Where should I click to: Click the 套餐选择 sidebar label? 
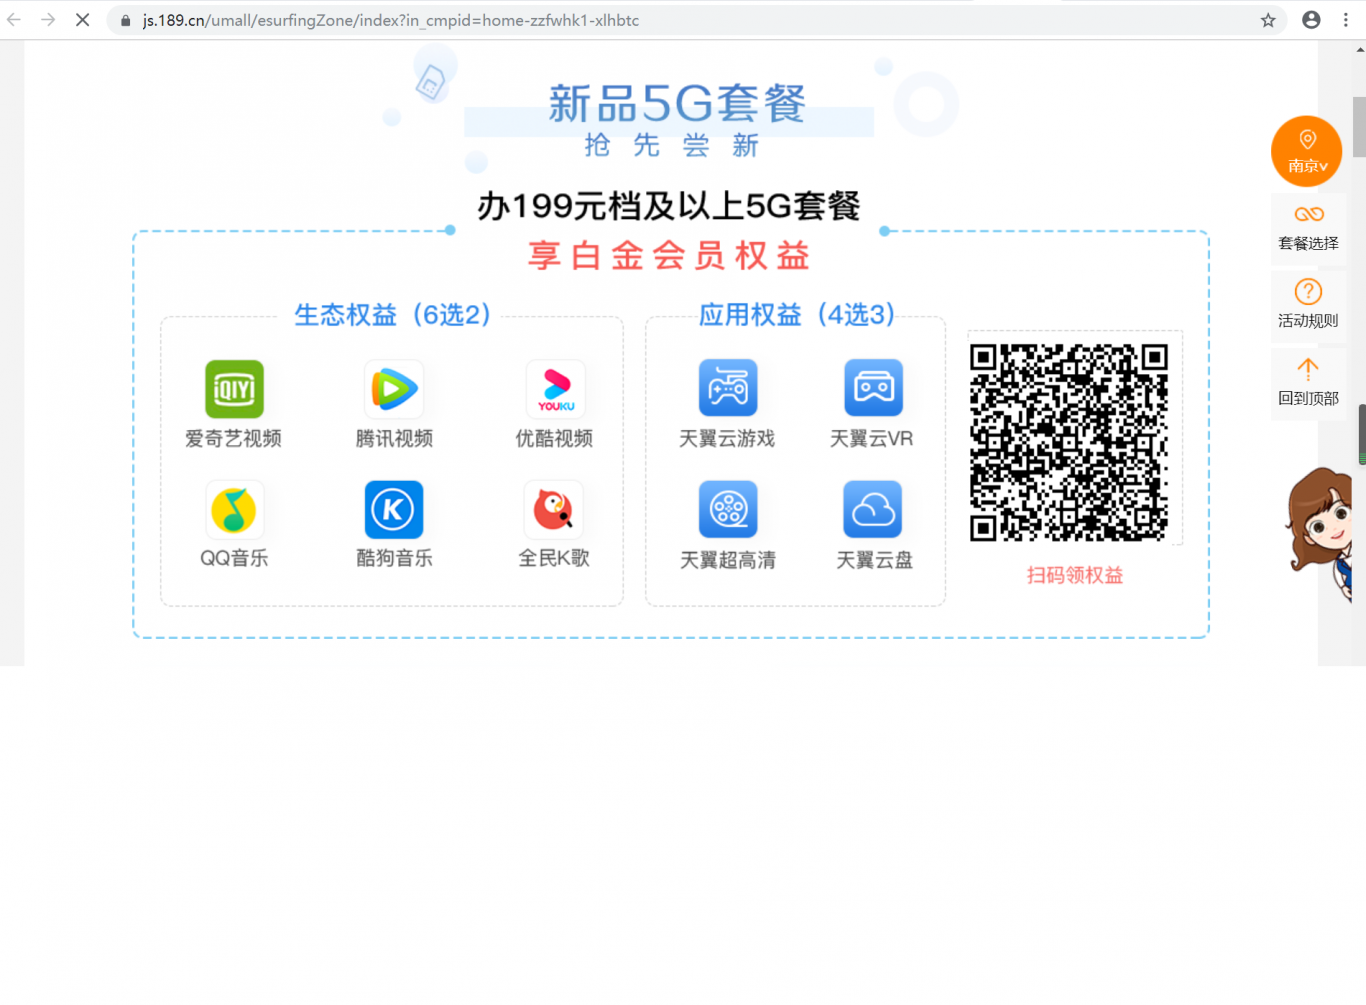tap(1308, 243)
